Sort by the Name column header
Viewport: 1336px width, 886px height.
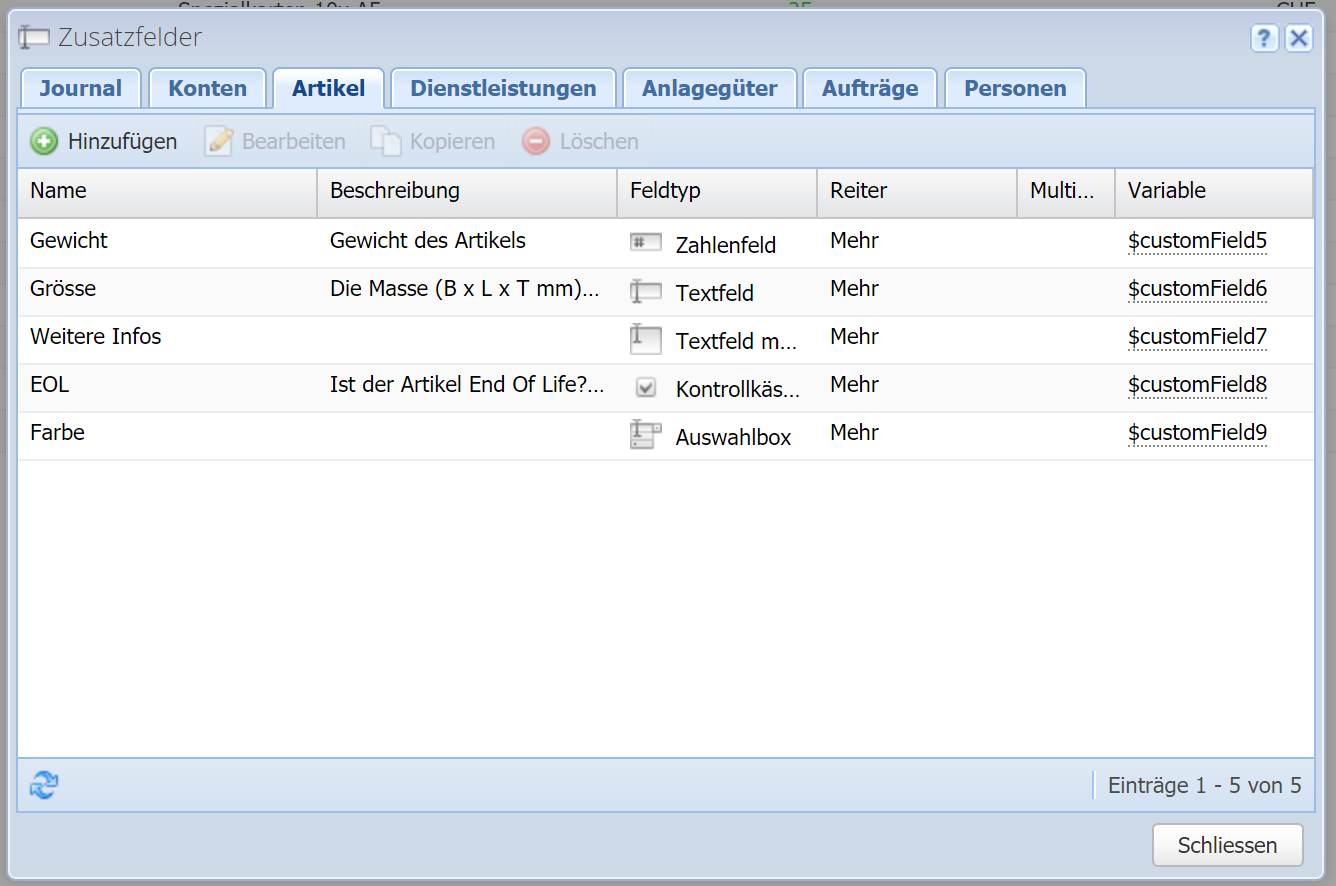(59, 191)
